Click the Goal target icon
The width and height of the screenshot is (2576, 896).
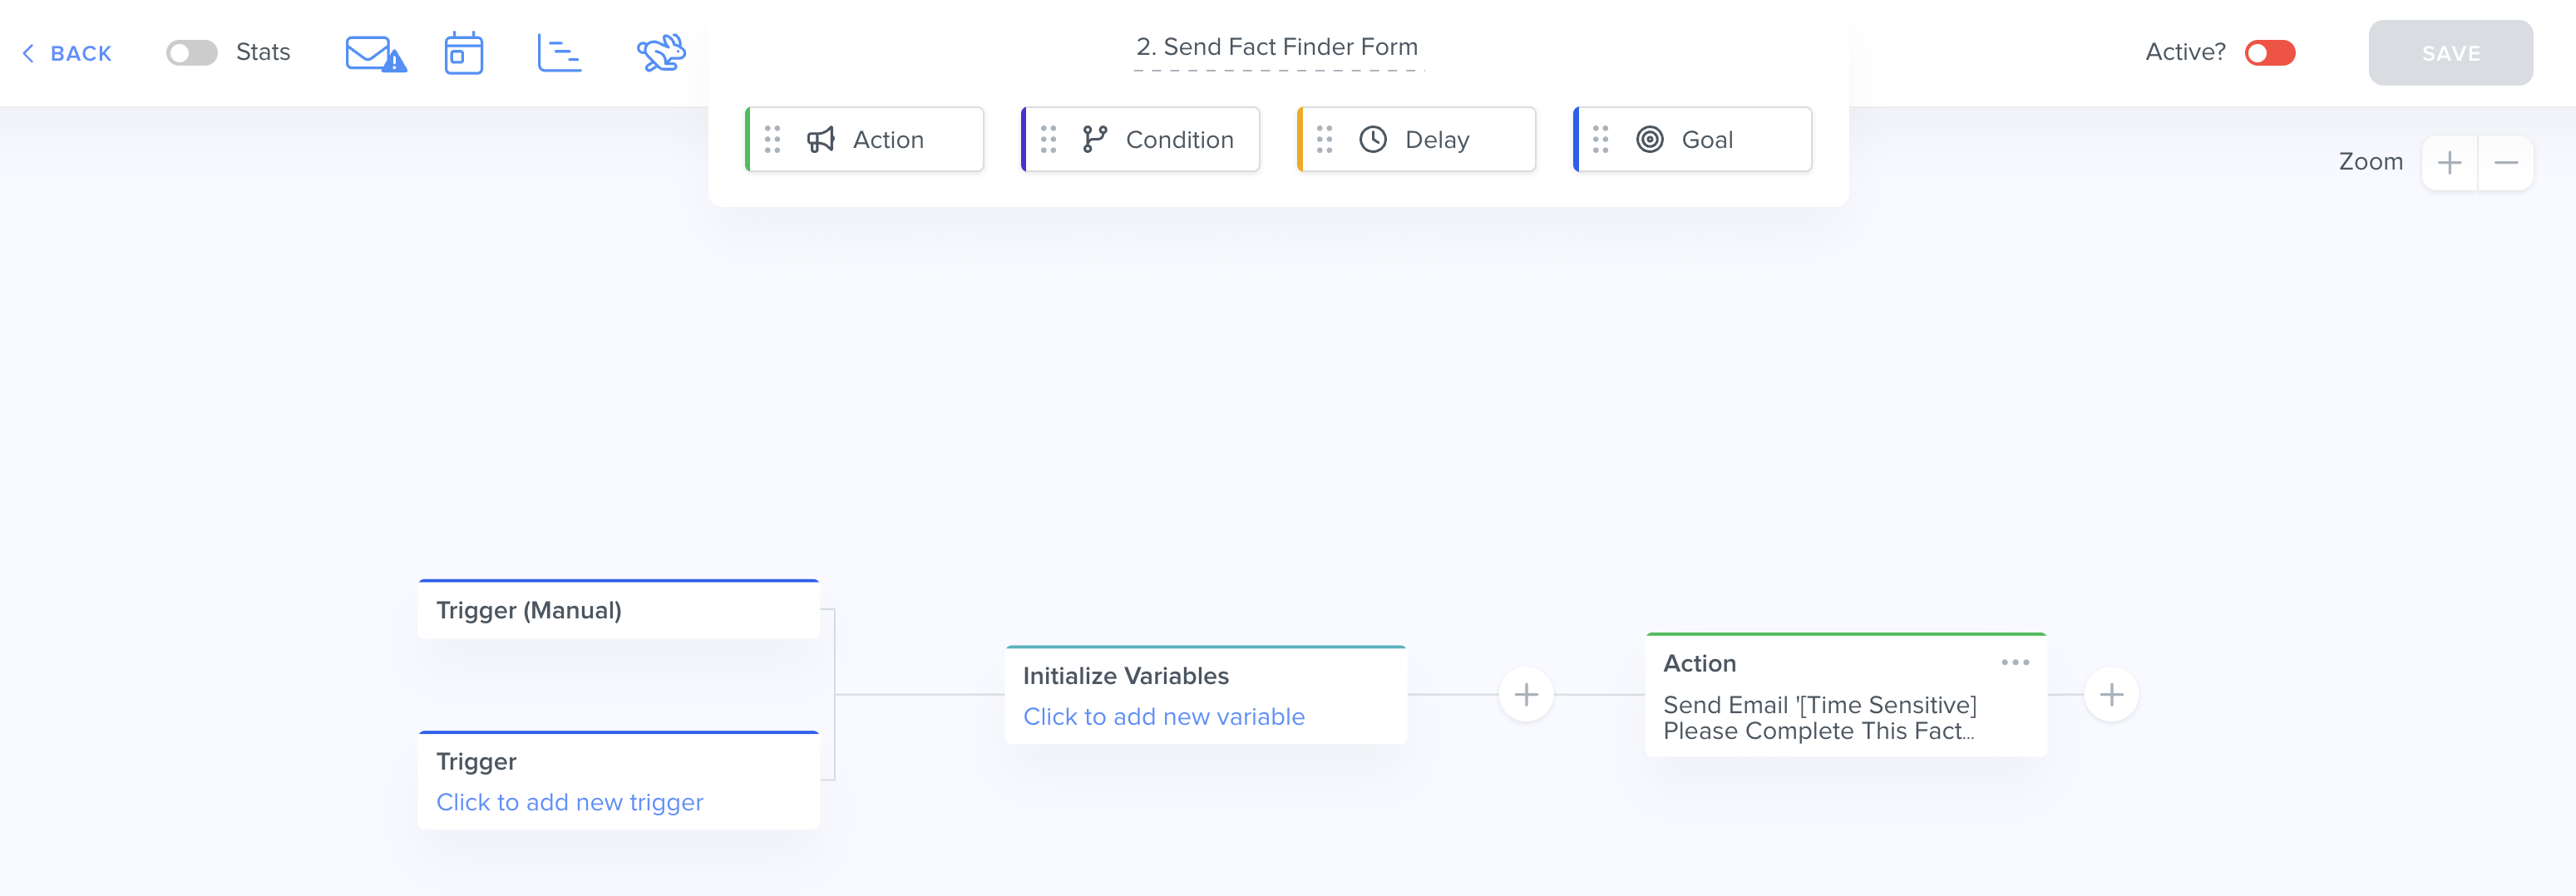tap(1649, 140)
